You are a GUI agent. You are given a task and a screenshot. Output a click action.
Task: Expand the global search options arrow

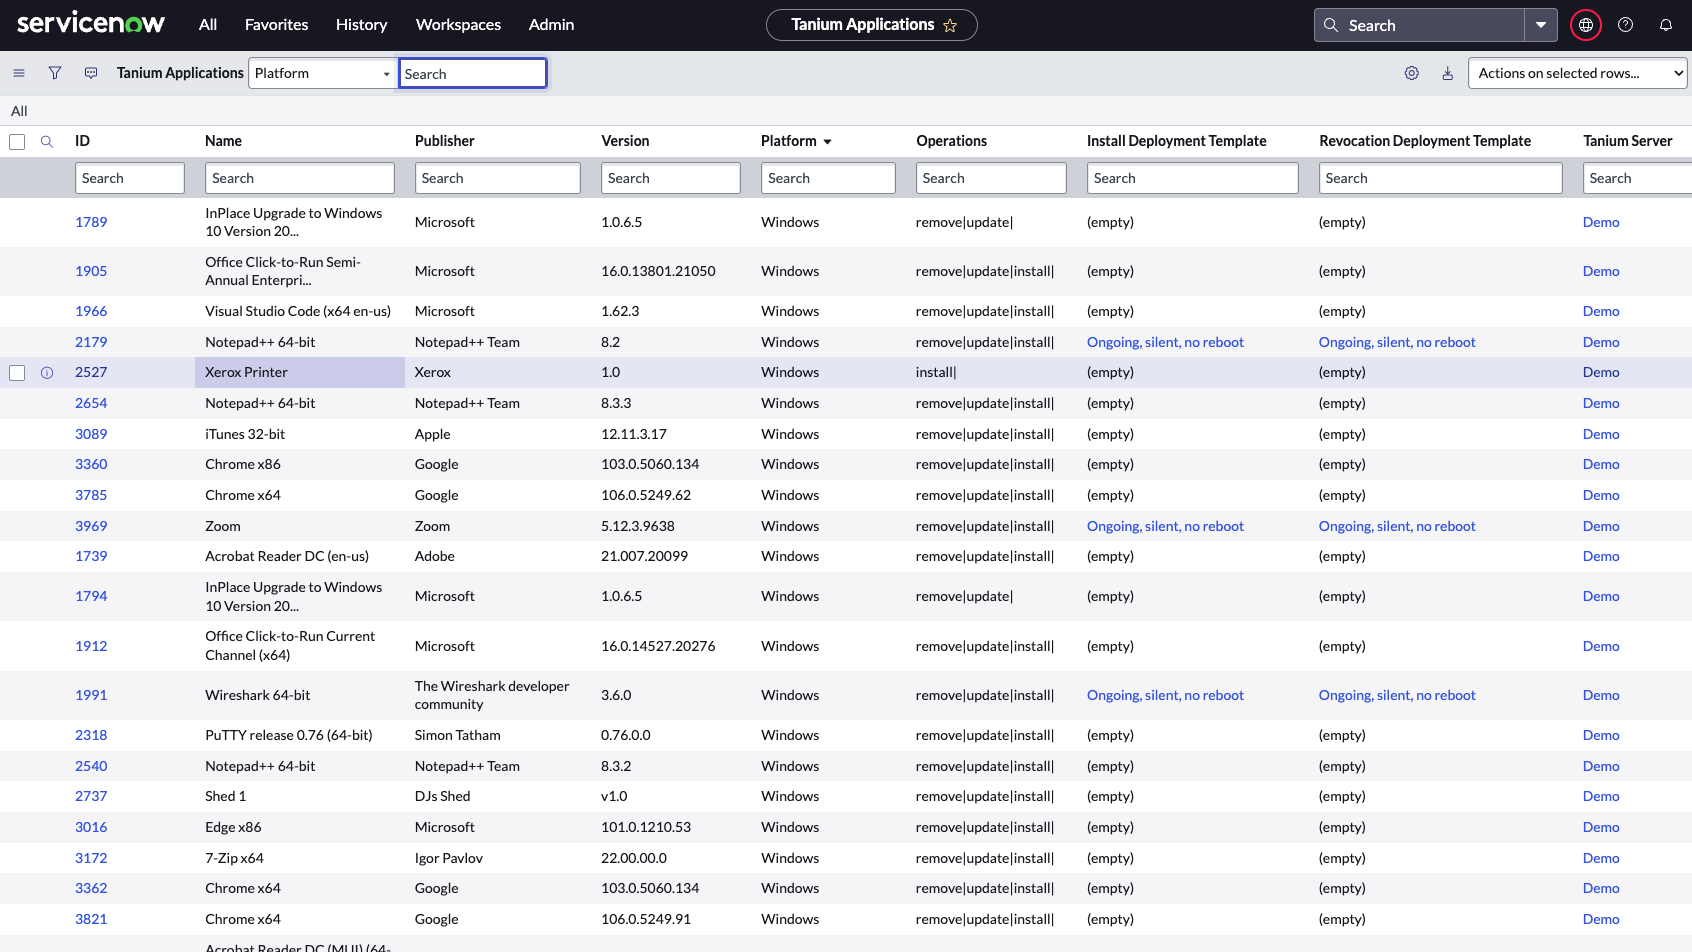click(1540, 25)
